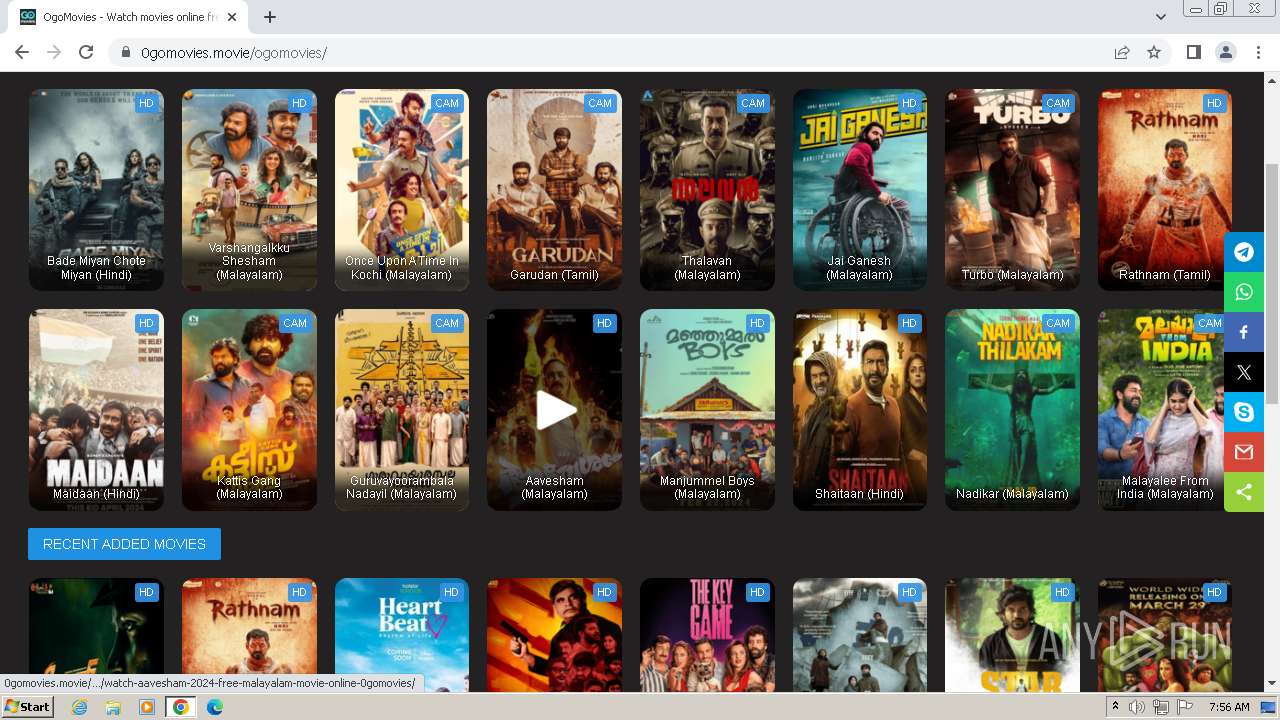Viewport: 1280px width, 720px height.
Task: Click Turbo (Malayalam) title text
Action: pos(1012,275)
